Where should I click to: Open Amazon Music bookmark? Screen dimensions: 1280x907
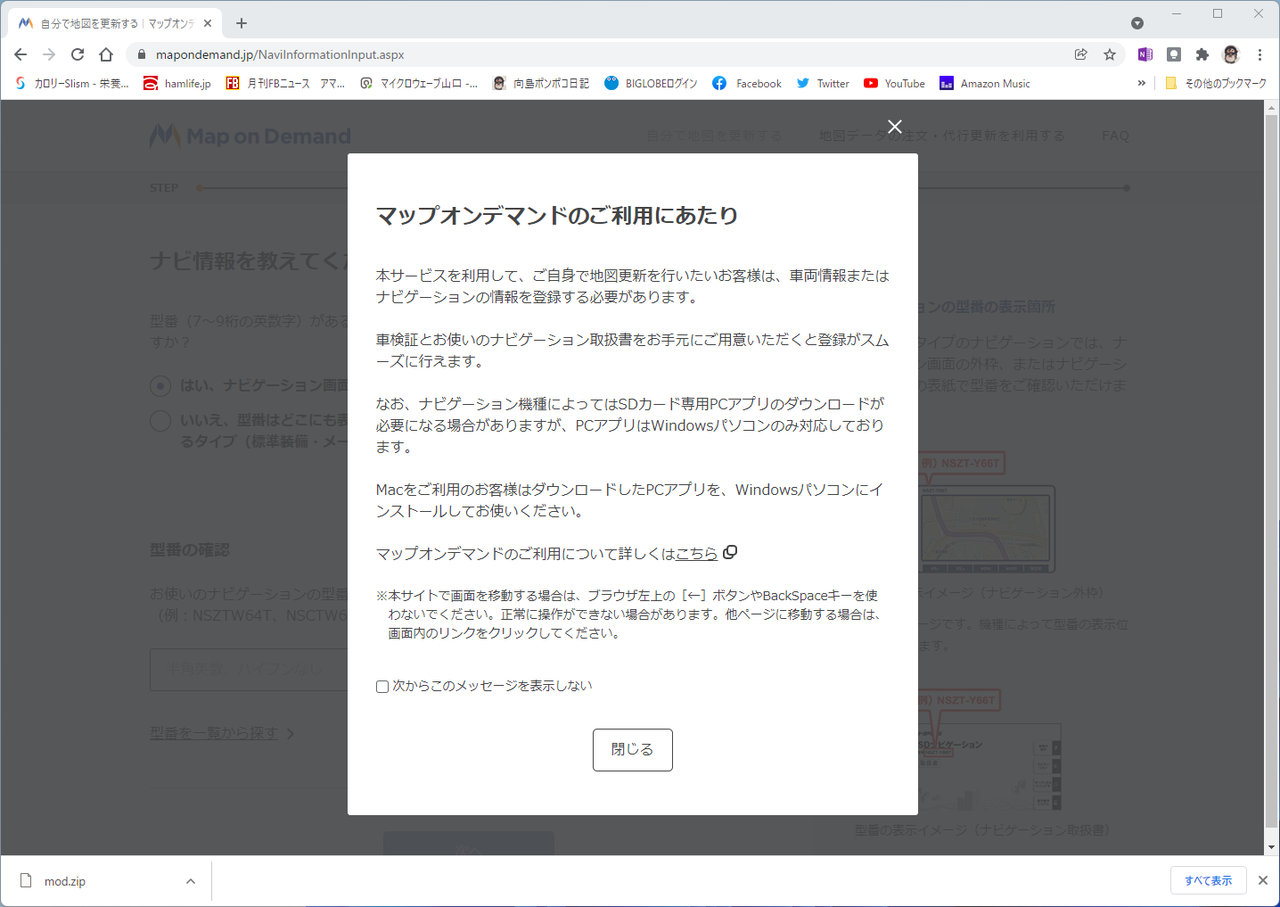(985, 84)
